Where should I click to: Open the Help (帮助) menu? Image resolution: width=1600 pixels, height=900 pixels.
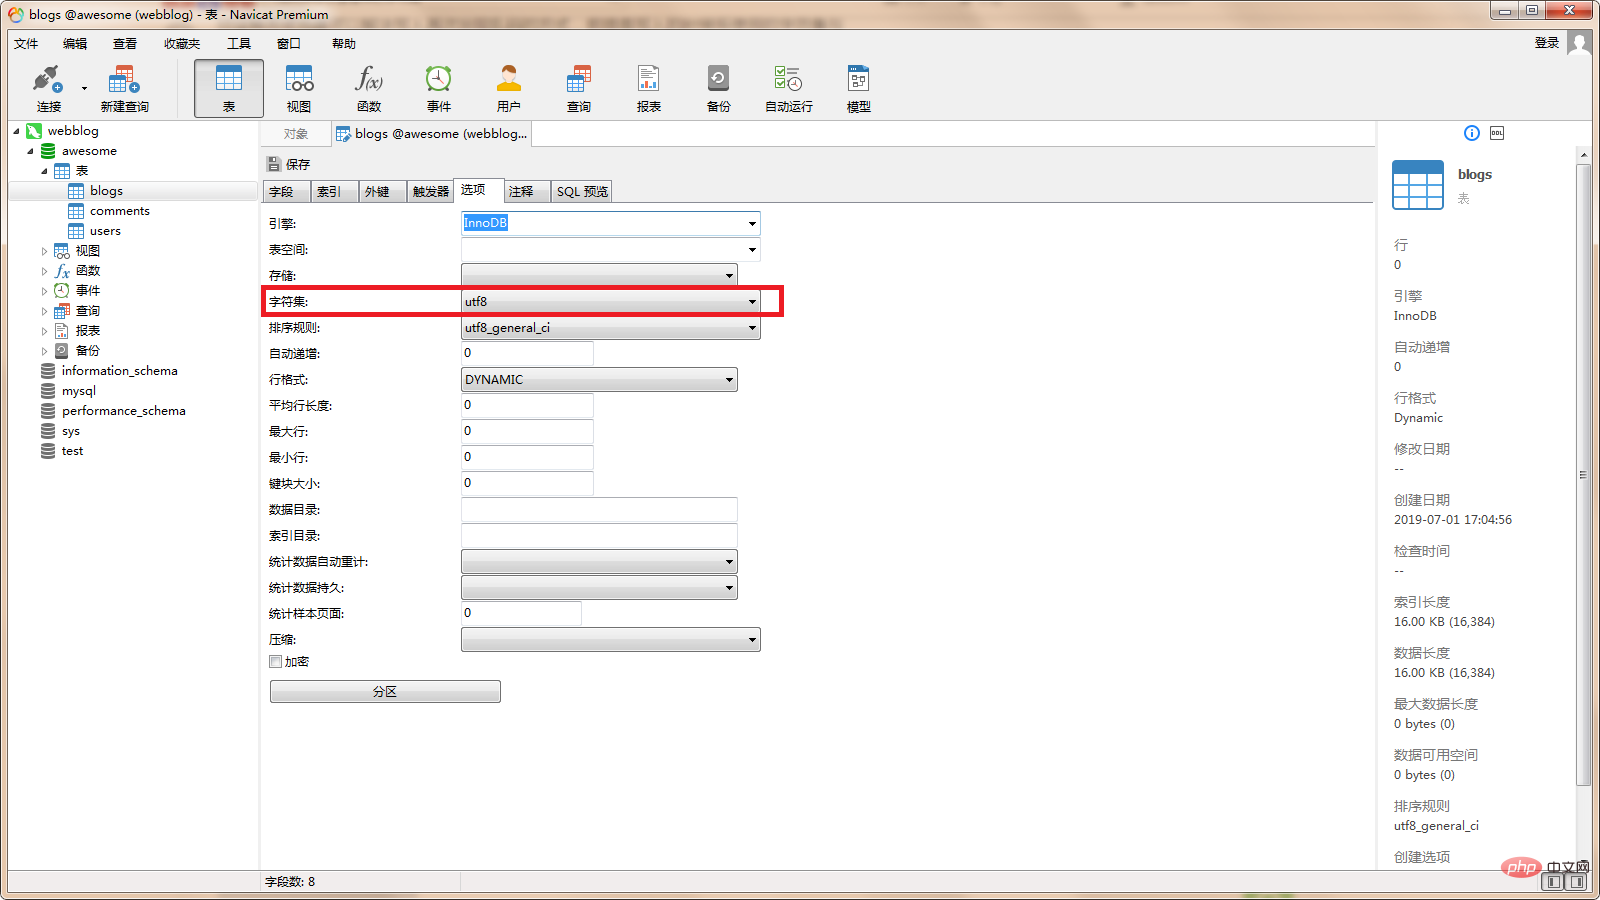pos(344,44)
